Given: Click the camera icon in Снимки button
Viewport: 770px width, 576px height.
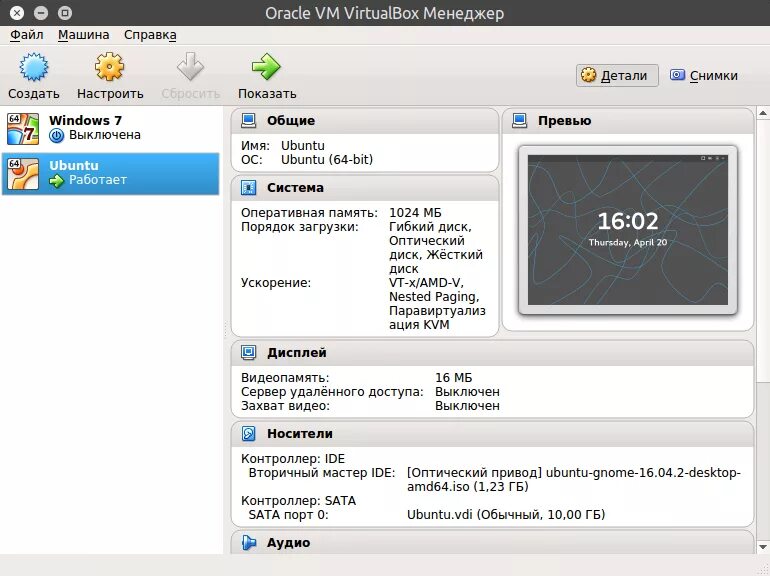Looking at the screenshot, I should click(x=677, y=75).
